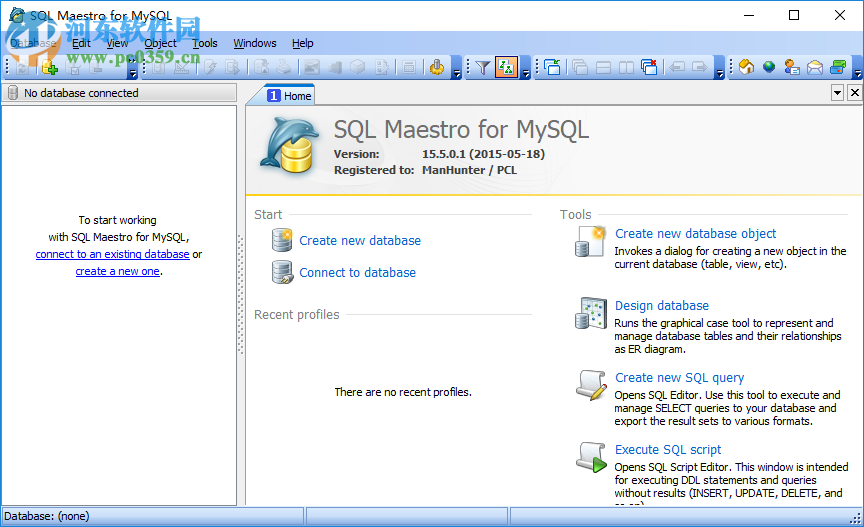The width and height of the screenshot is (864, 527).
Task: Click the Previous window arrow icon
Action: click(677, 67)
